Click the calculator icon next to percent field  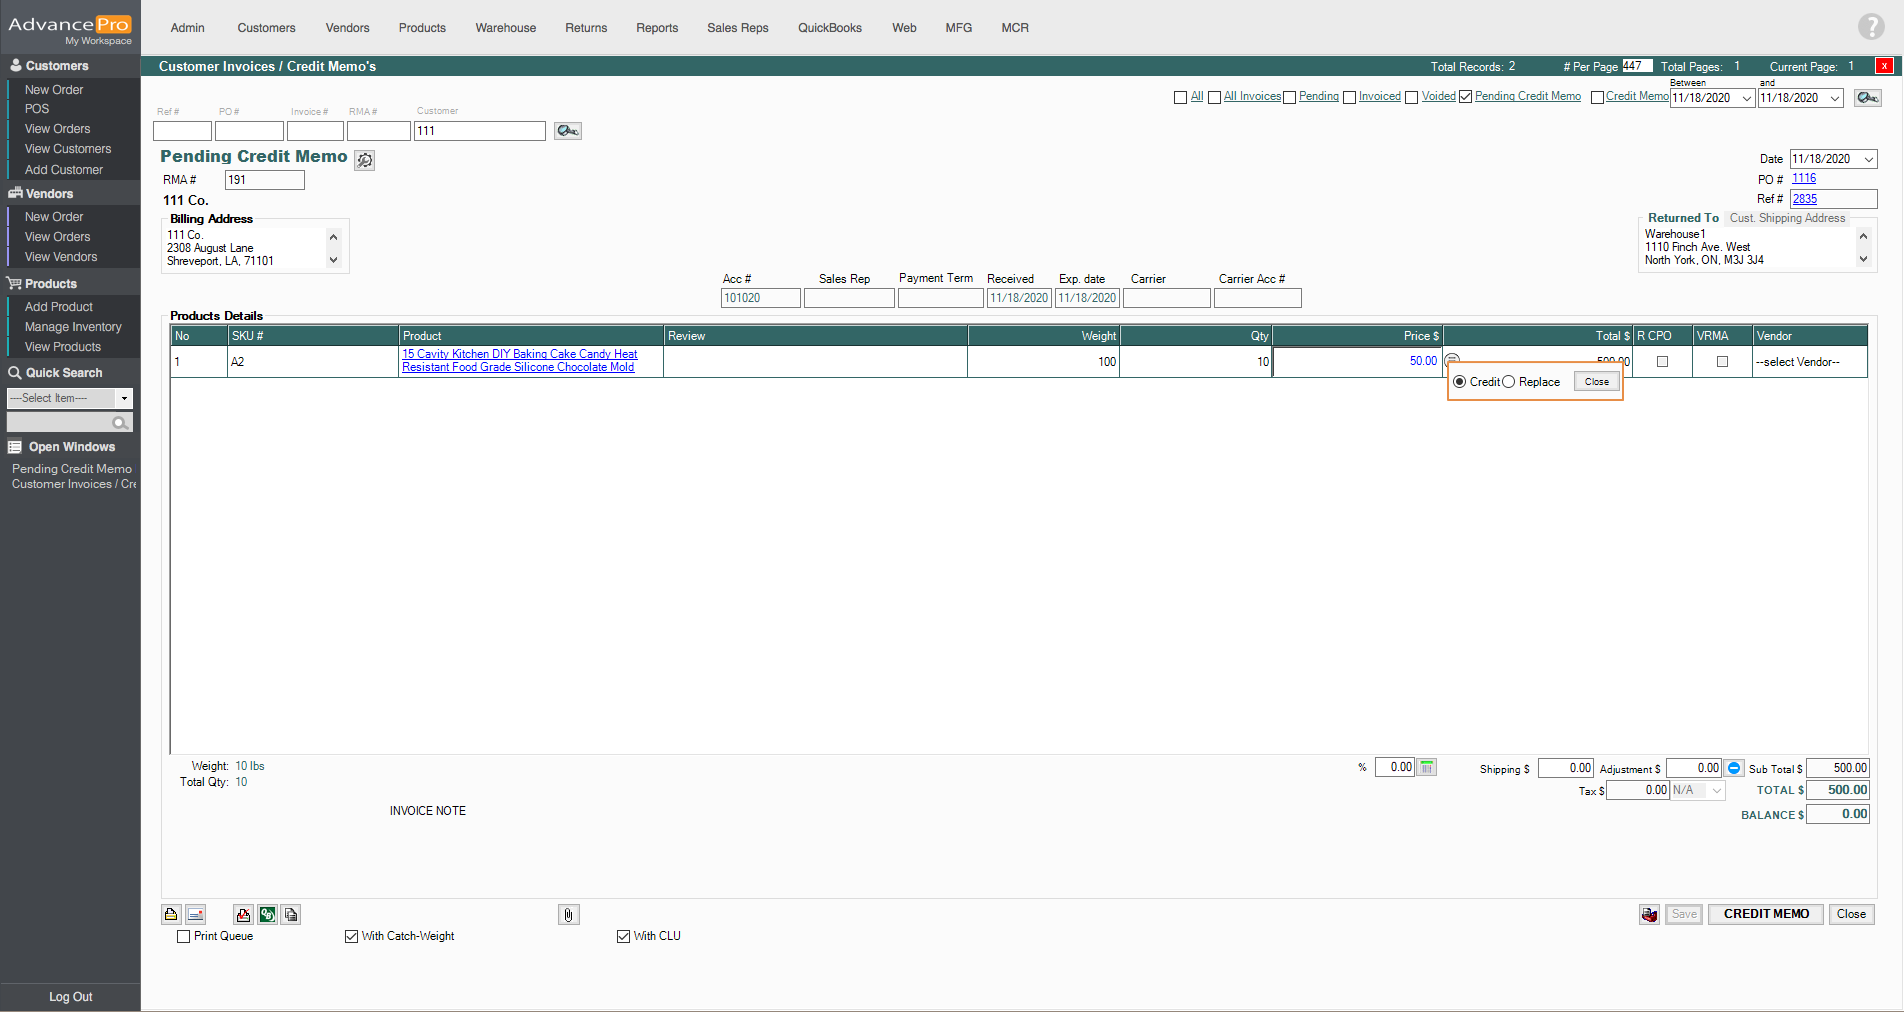tap(1427, 767)
